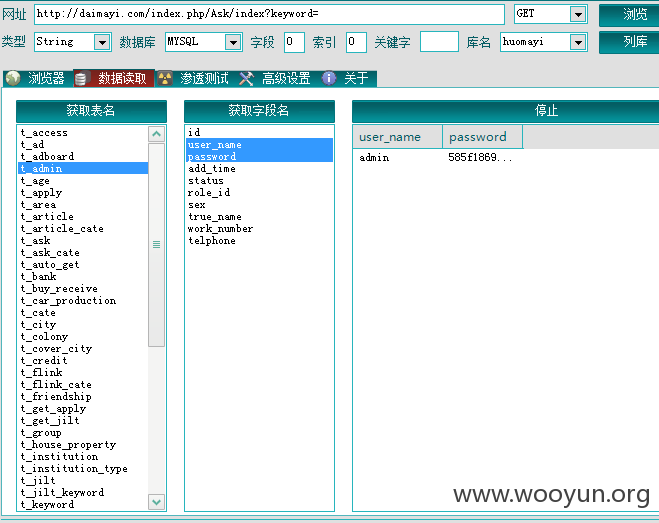Click the password column header
The image size is (659, 523).
pos(482,137)
